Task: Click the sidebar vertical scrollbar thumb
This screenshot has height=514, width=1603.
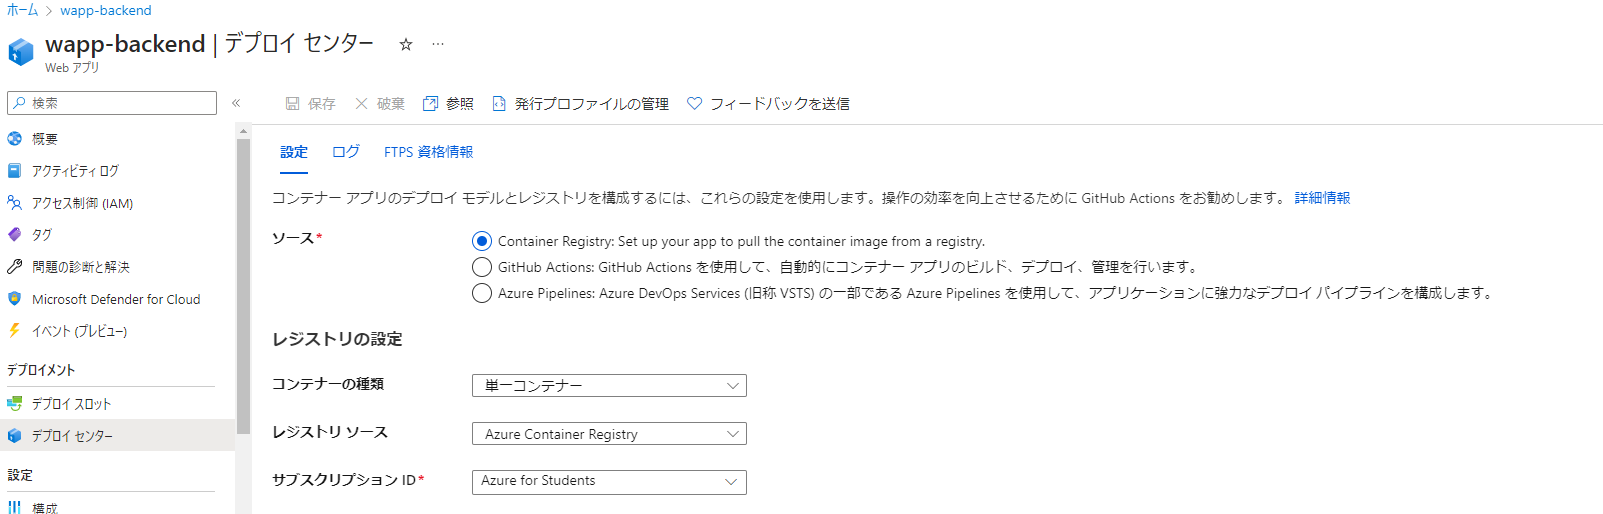Action: (x=243, y=286)
